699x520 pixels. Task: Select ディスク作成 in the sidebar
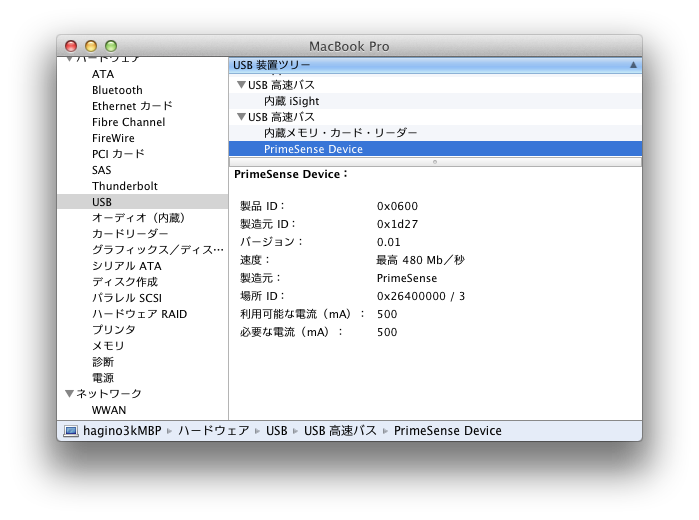pyautogui.click(x=125, y=282)
